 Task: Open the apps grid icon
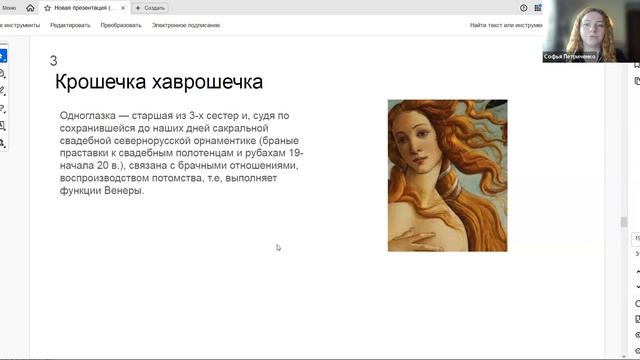point(538,8)
